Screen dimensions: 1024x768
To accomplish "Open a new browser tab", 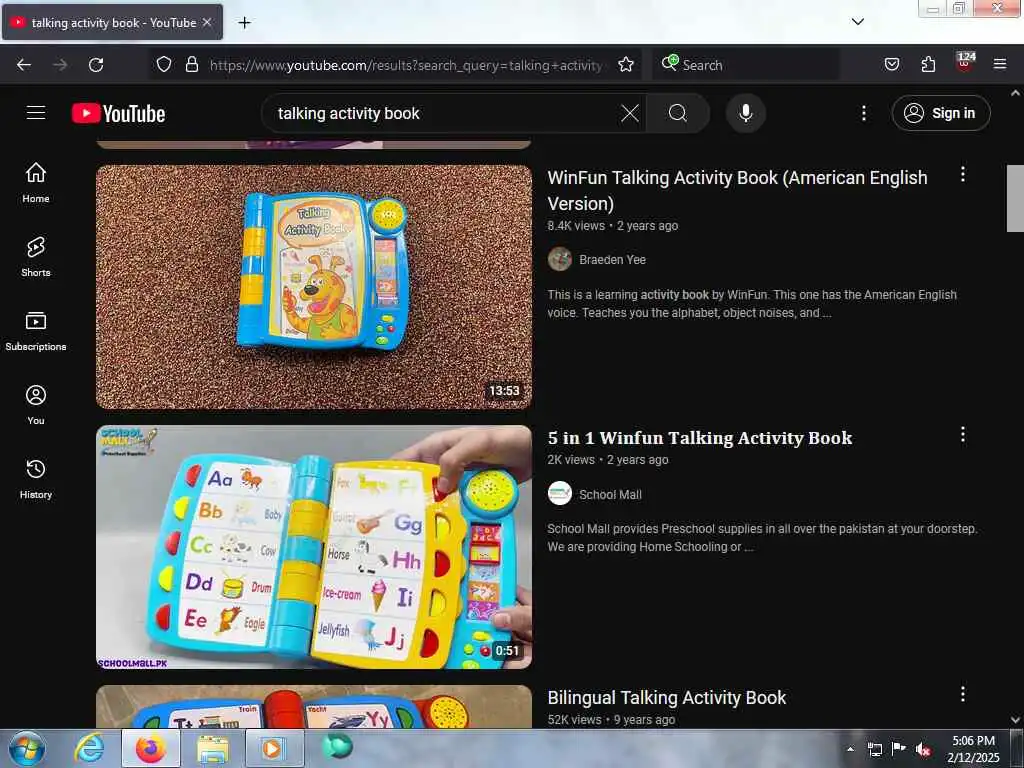I will 244,23.
